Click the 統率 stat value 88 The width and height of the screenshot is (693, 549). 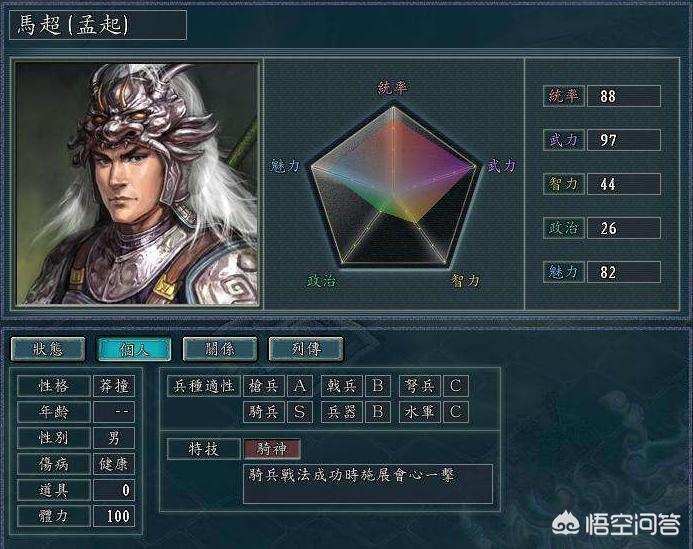tap(624, 96)
